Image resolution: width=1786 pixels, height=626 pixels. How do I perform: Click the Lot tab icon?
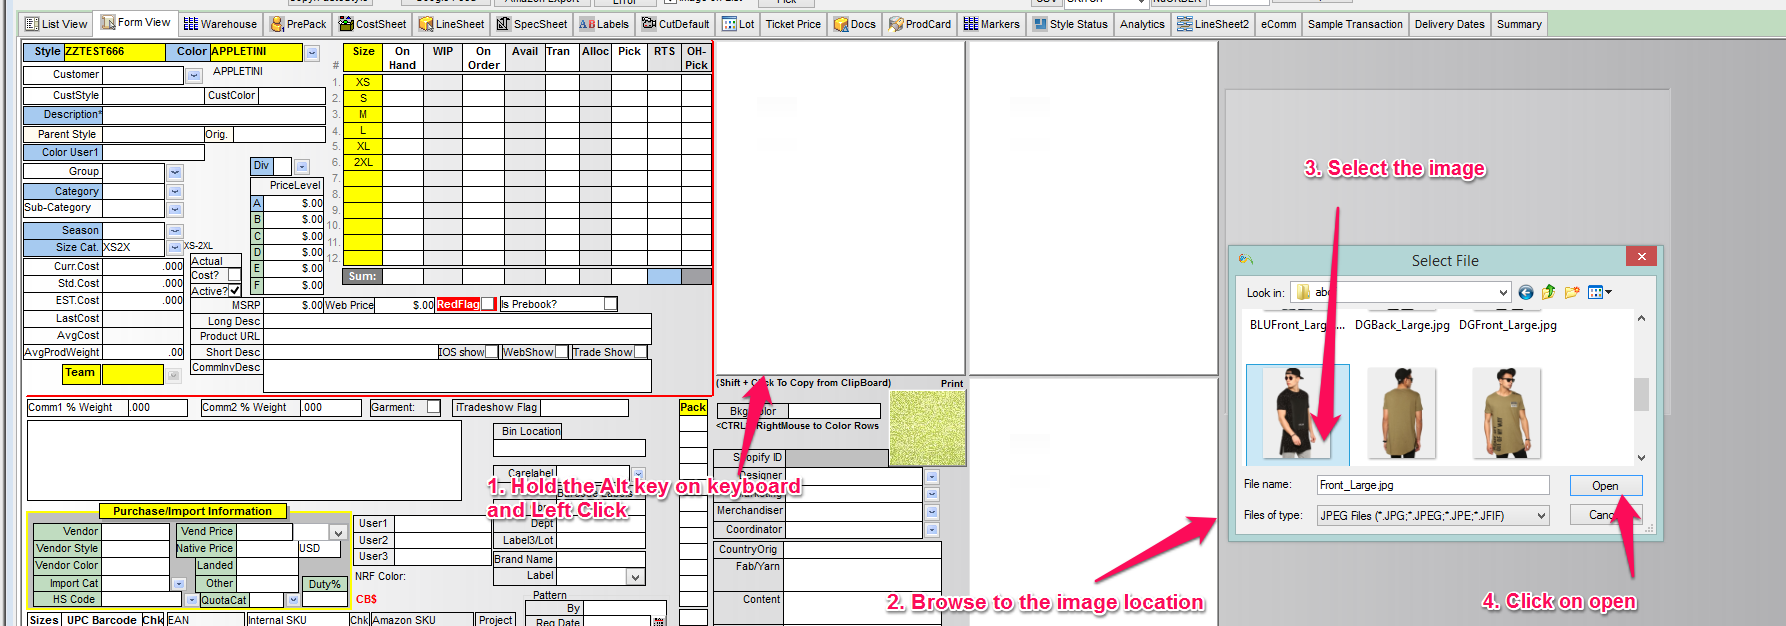[729, 24]
